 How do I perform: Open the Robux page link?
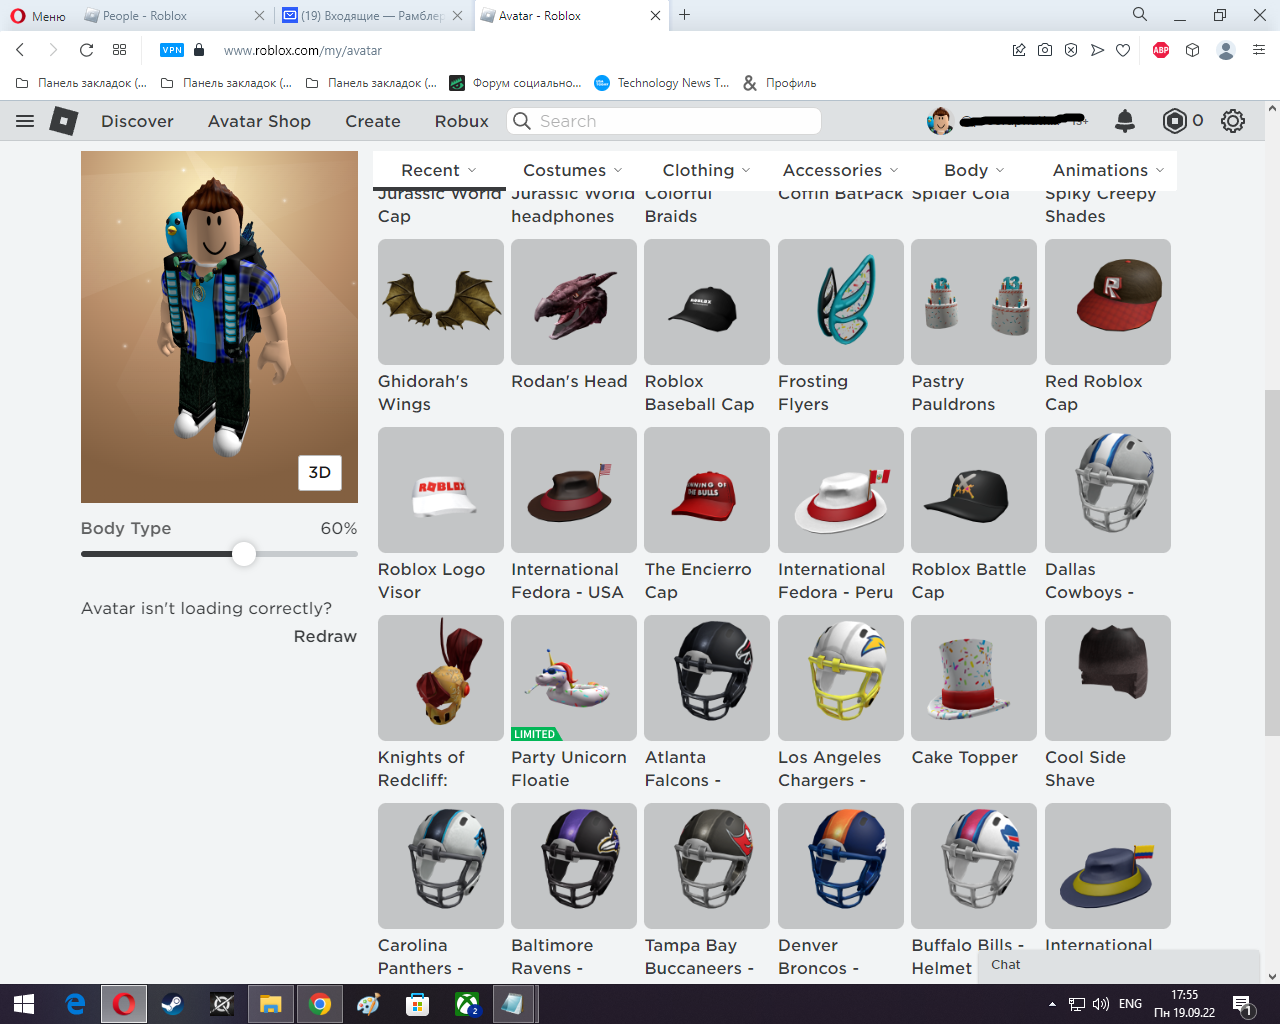(x=462, y=121)
